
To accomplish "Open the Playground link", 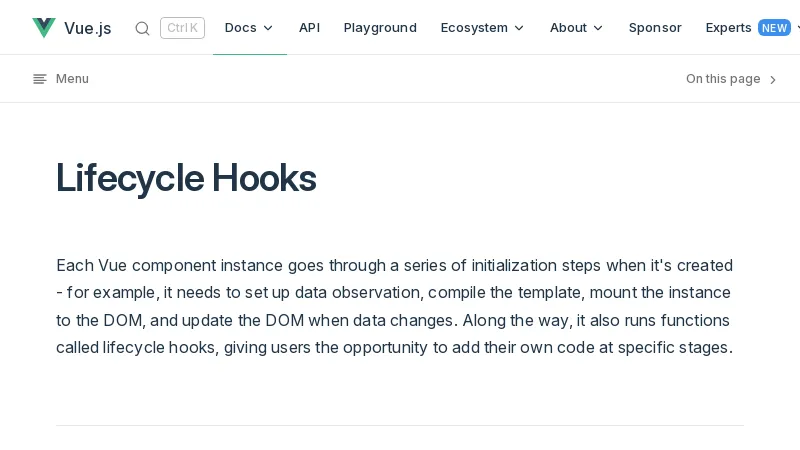I will tap(380, 28).
